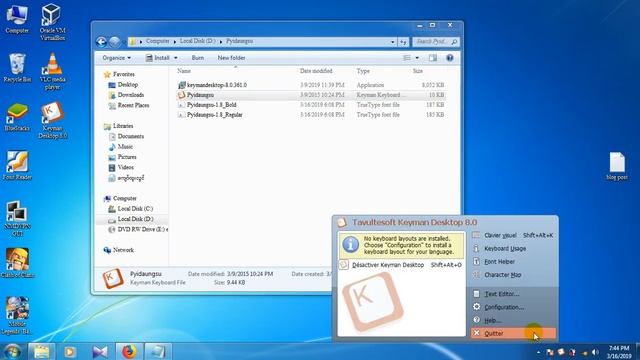
Task: Launch VLC media player desktop shortcut
Action: pos(52,71)
